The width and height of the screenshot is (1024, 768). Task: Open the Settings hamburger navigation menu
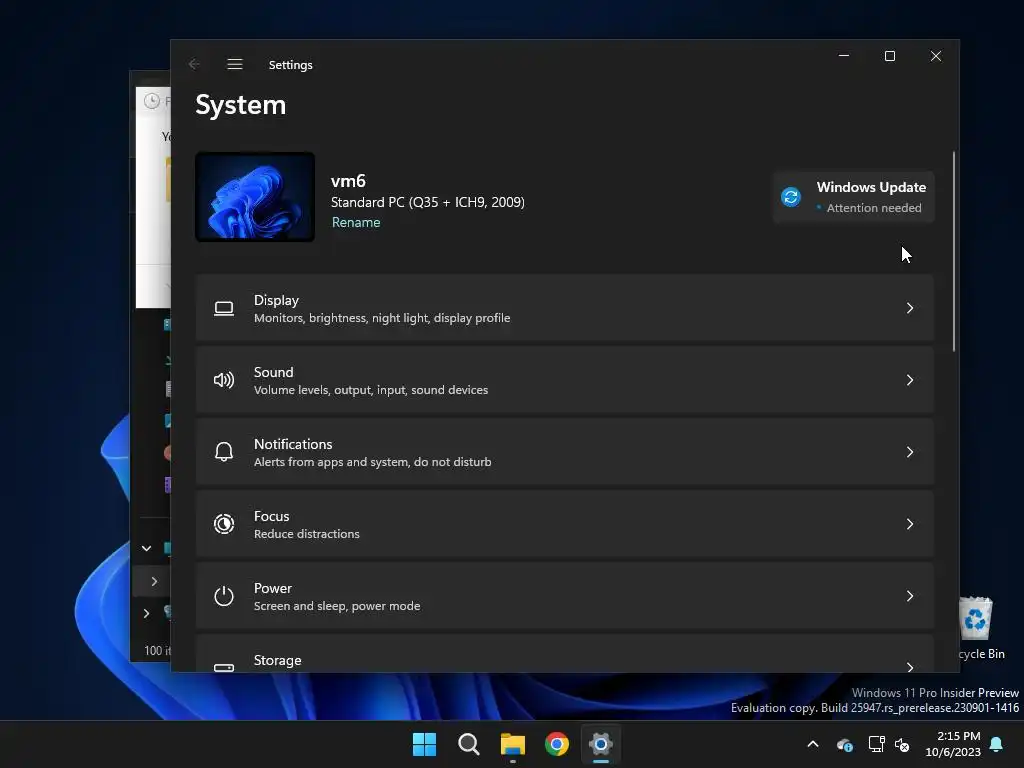coord(234,64)
